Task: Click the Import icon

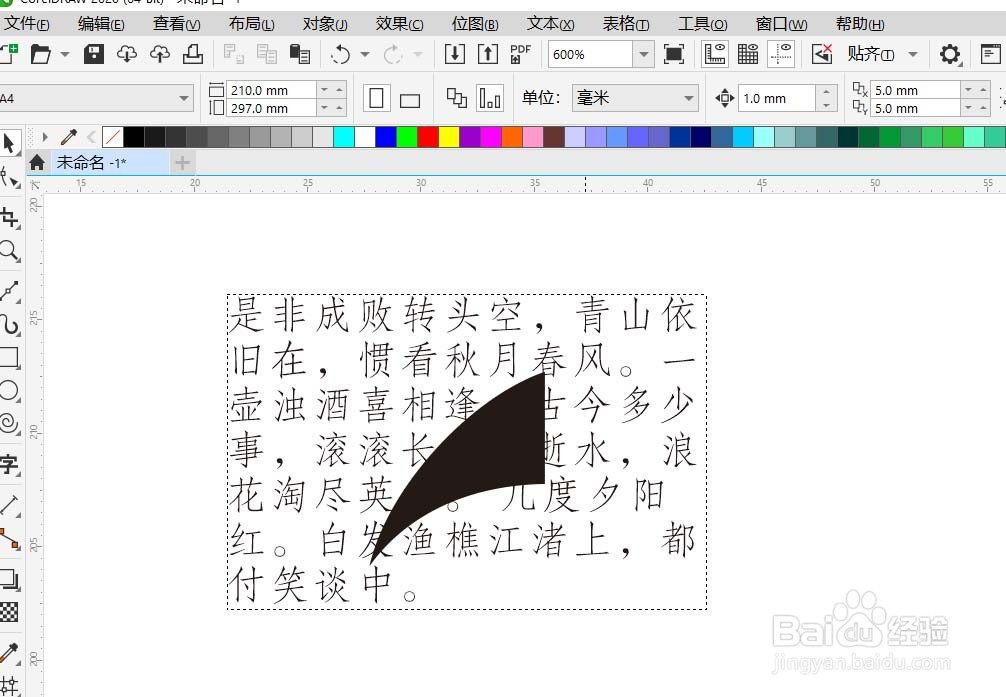Action: [x=455, y=54]
